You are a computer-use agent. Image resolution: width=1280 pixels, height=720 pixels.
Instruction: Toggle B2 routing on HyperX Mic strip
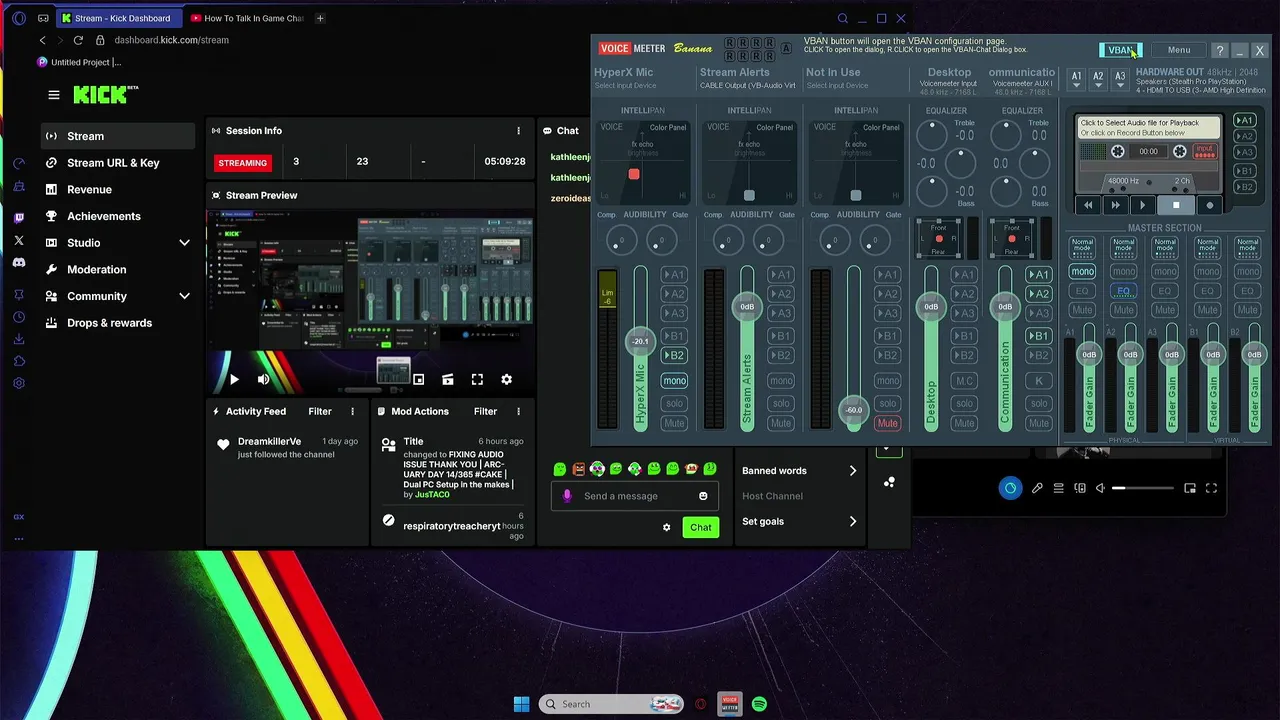(x=674, y=355)
